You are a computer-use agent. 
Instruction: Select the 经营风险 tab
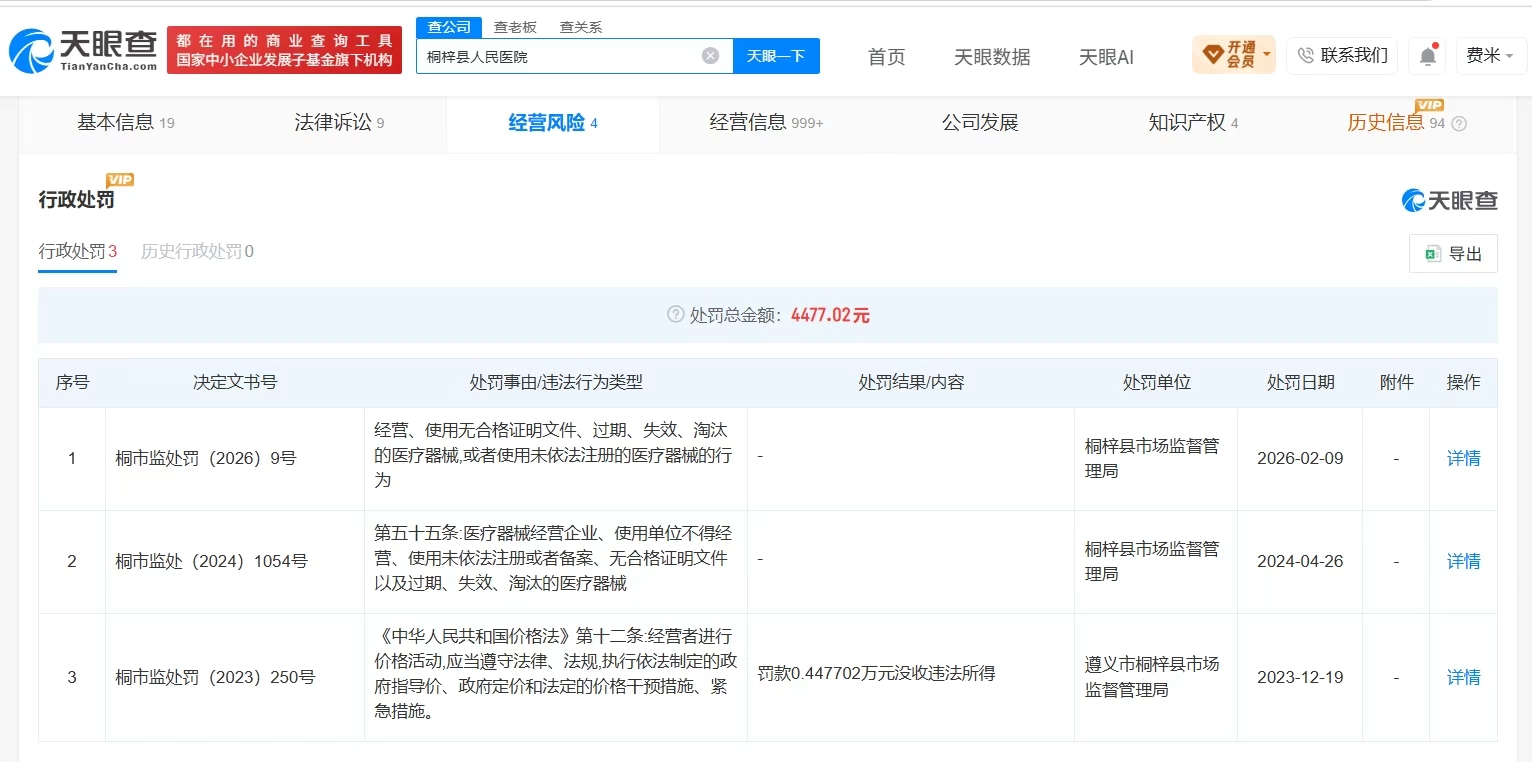pos(553,123)
